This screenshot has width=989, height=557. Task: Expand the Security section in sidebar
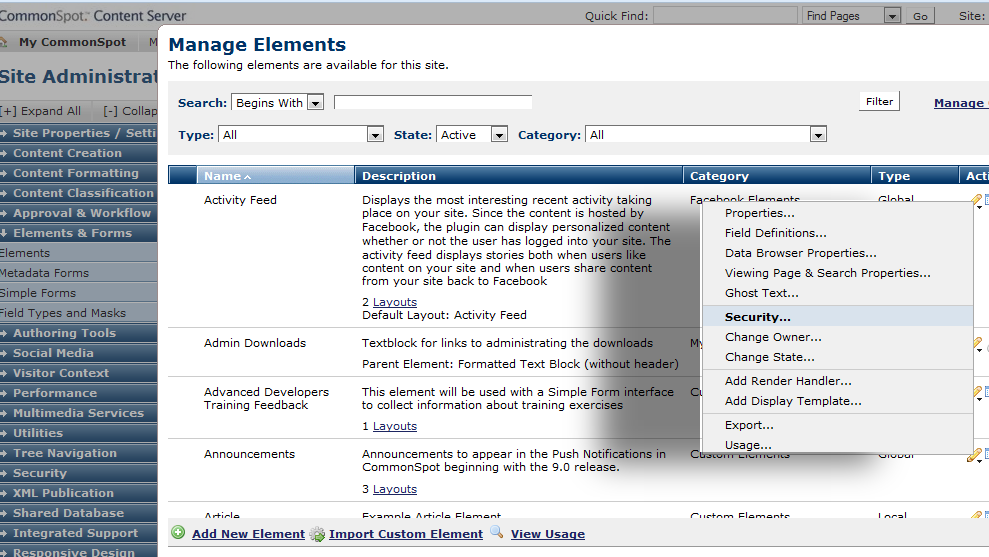(78, 473)
